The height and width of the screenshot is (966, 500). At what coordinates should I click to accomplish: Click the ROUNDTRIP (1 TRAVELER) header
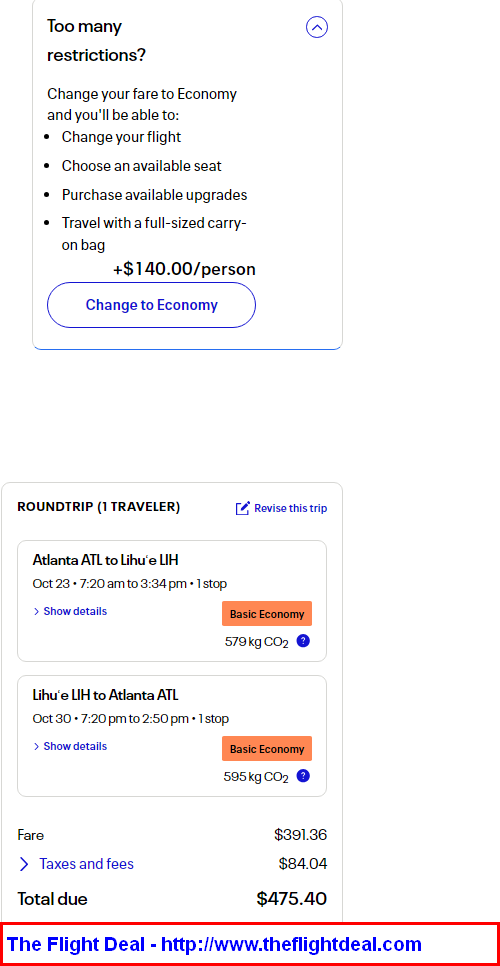[x=99, y=507]
